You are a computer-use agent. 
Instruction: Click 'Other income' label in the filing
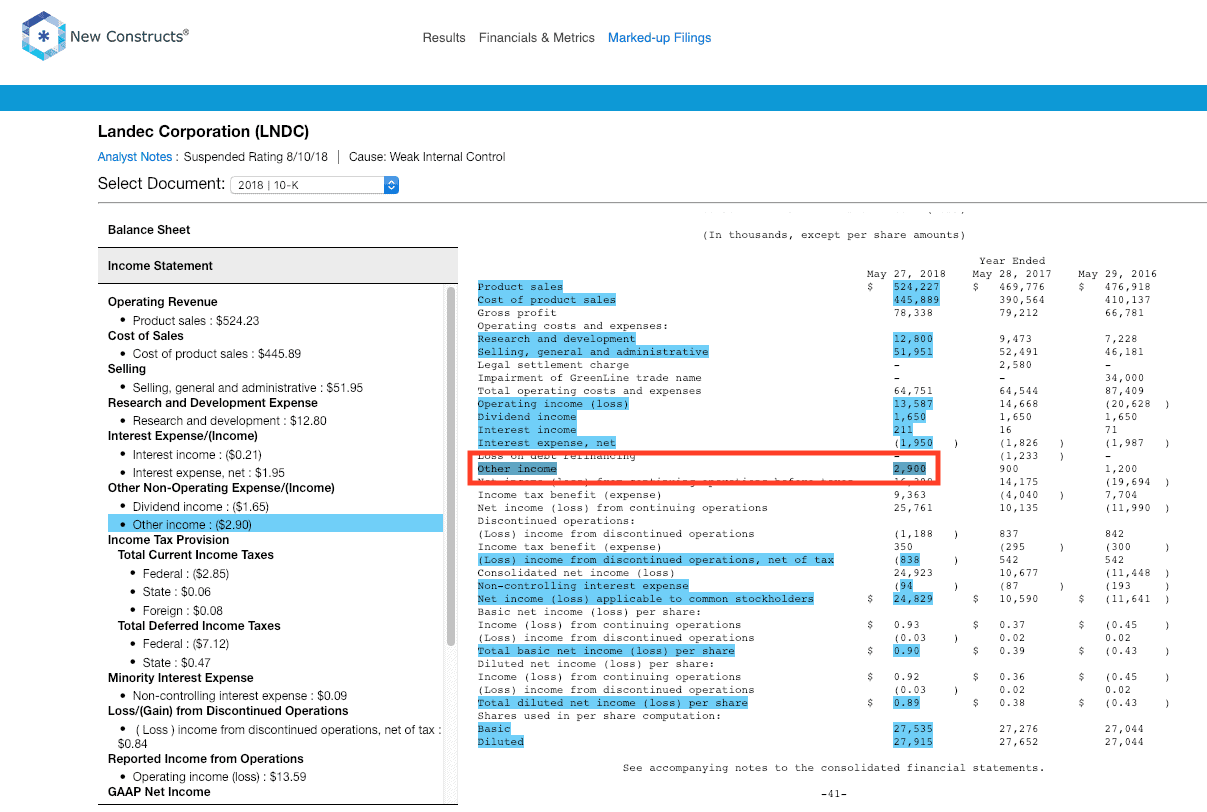click(x=517, y=469)
